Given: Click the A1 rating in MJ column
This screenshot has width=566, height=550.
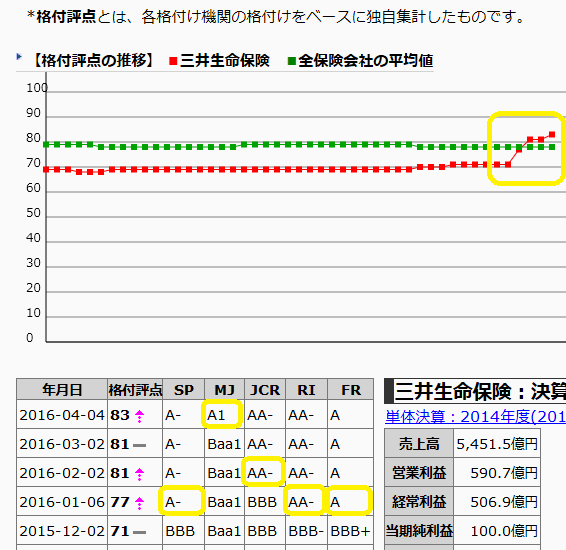Looking at the screenshot, I should [216, 415].
